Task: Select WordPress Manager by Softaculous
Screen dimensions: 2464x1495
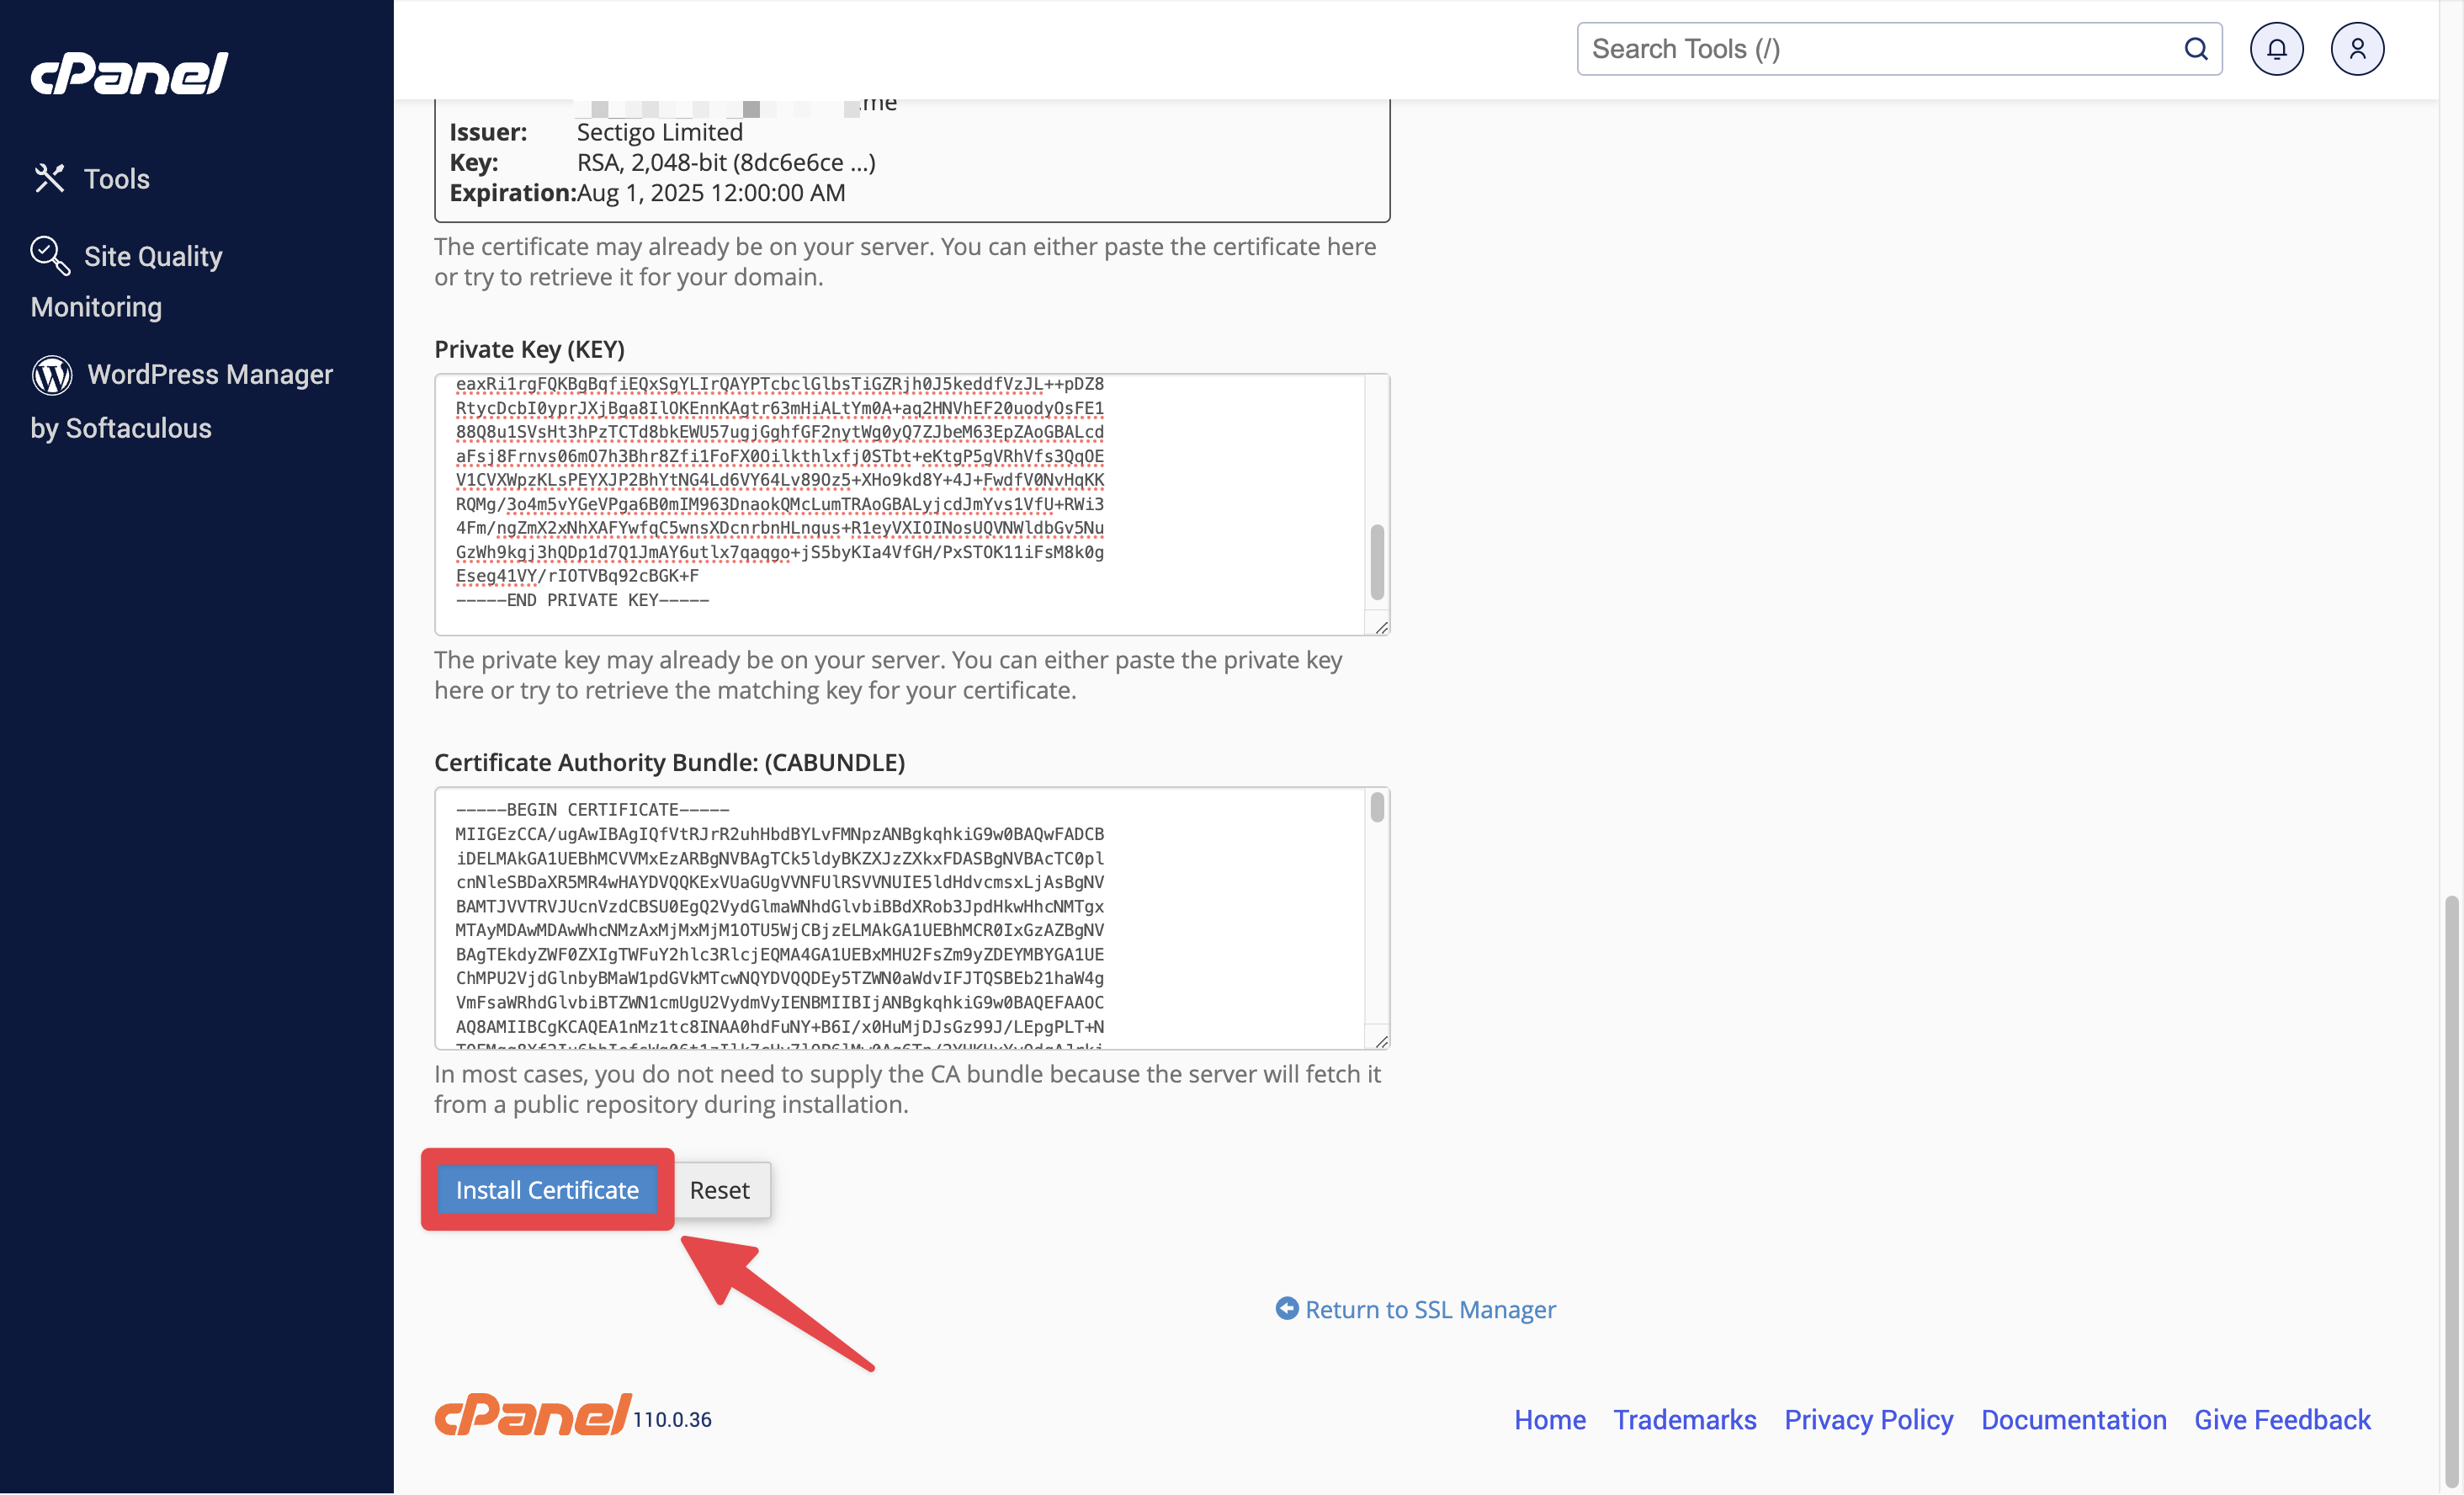Action: point(182,400)
